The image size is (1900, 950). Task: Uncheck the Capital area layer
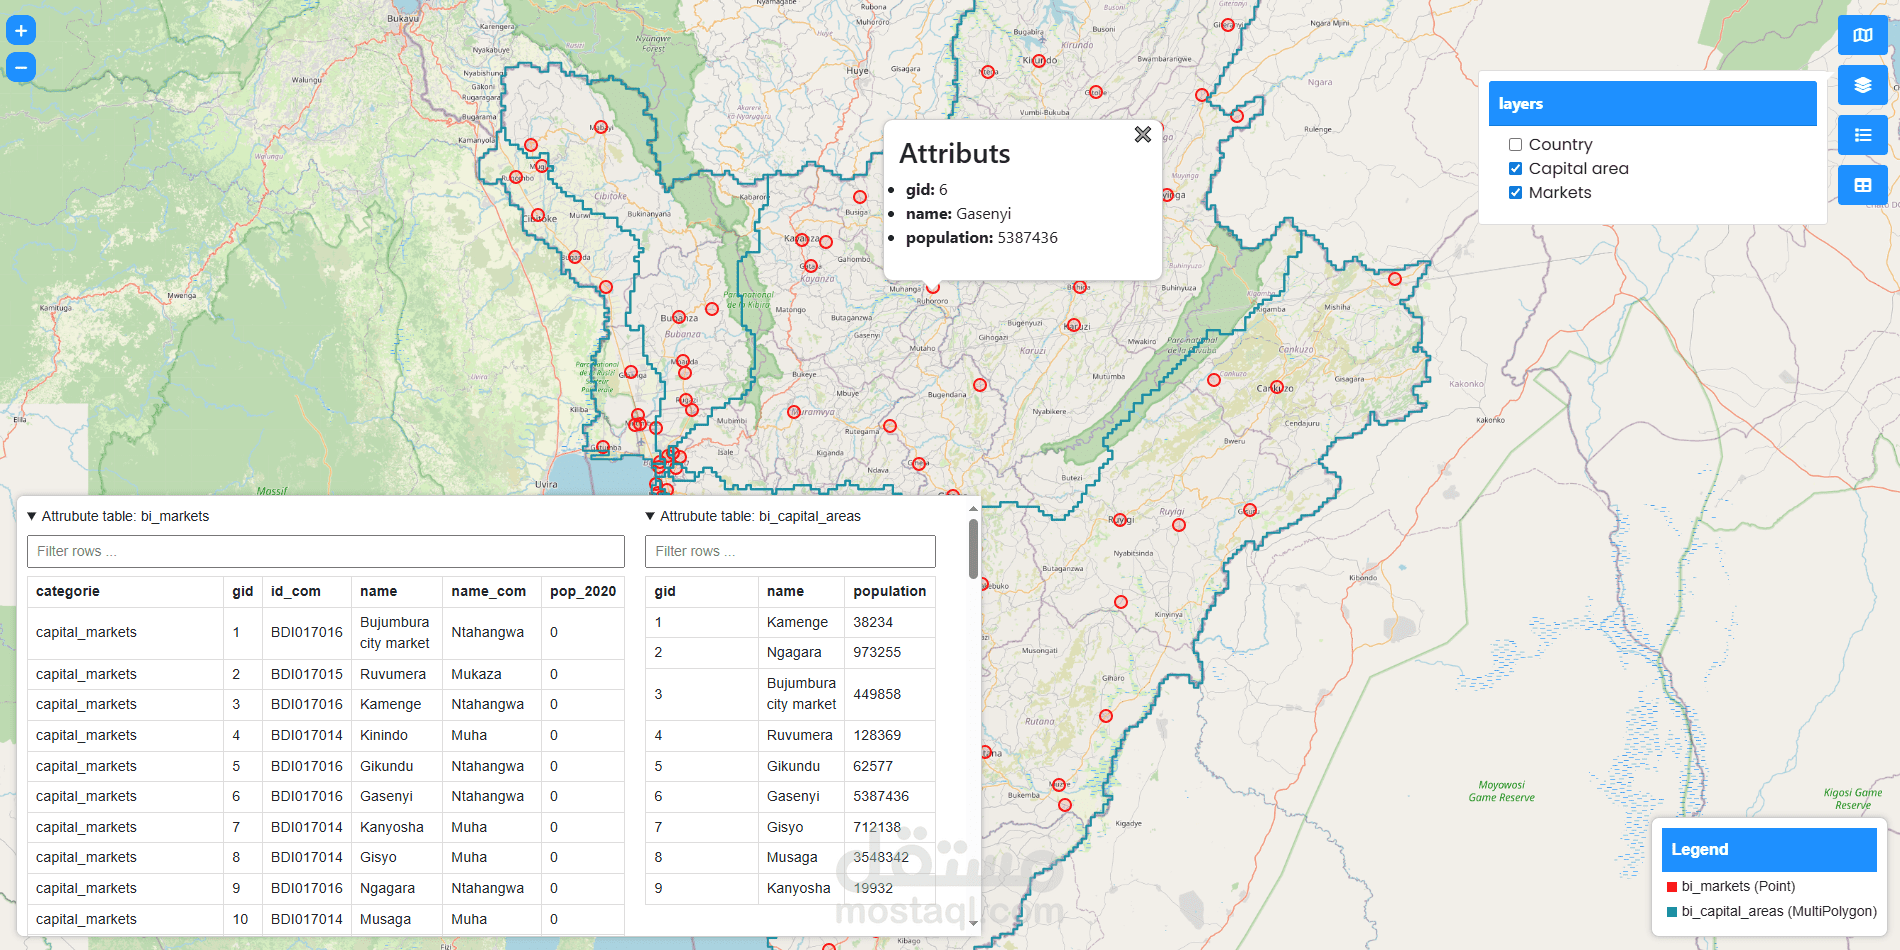pyautogui.click(x=1515, y=169)
